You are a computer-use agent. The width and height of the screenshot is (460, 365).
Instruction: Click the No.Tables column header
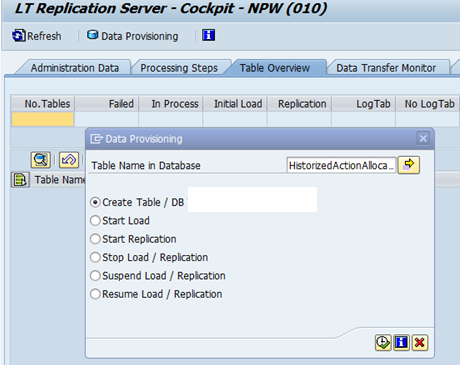(43, 104)
